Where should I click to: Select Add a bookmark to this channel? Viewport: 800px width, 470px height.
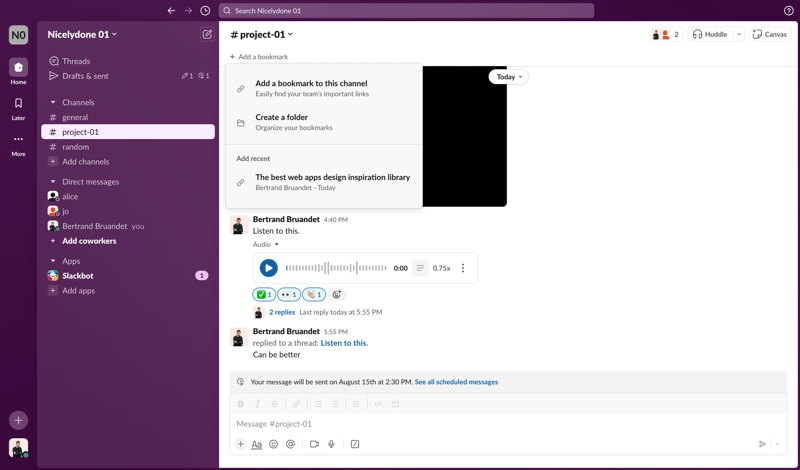(x=324, y=88)
